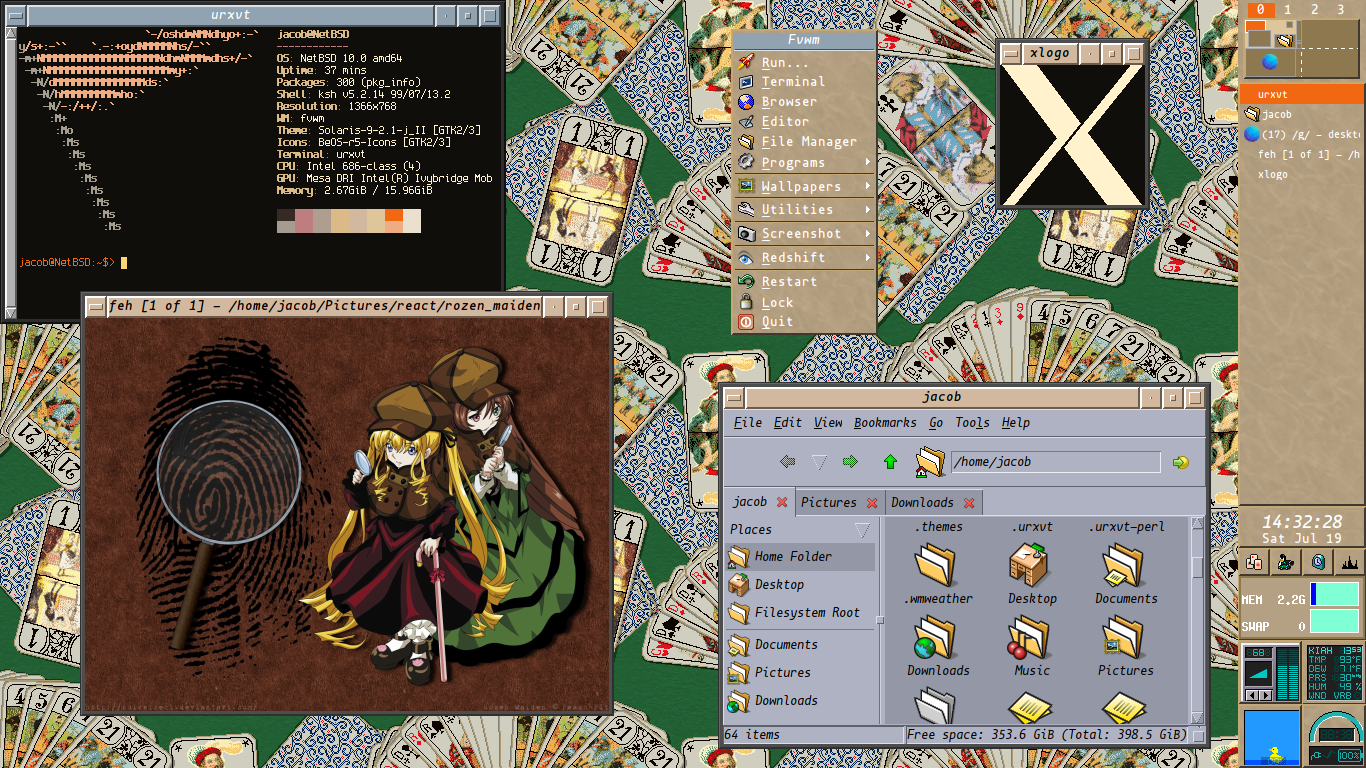Focus the jacob window in the window list
The image size is (1366, 768).
pos(1301,115)
